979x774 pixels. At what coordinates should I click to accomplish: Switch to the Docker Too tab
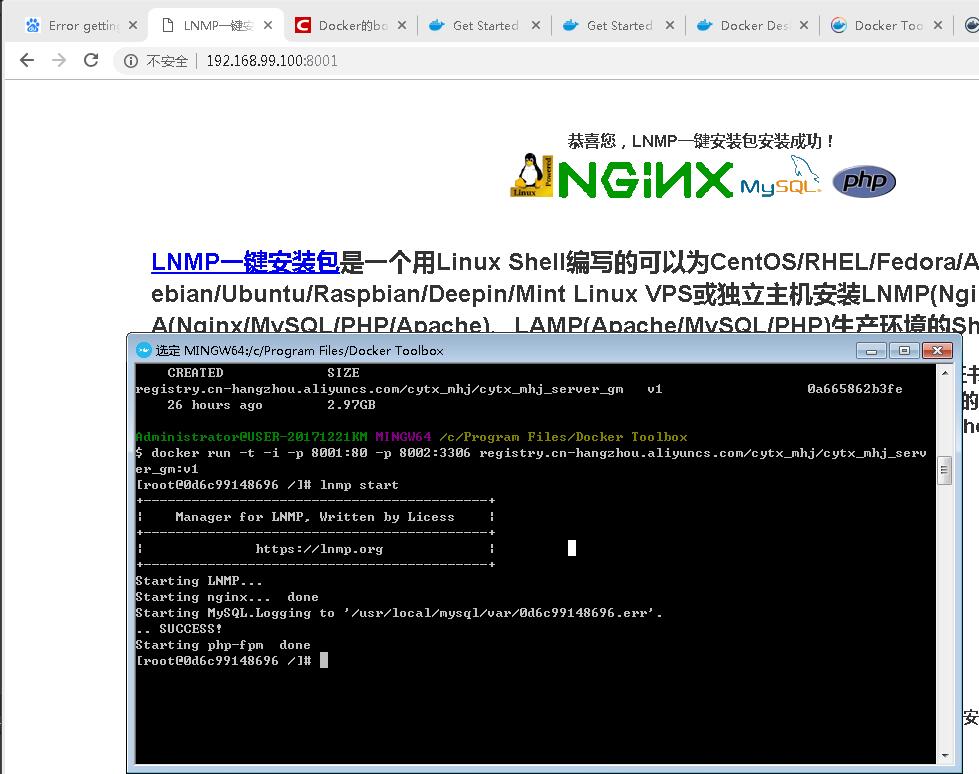tap(888, 26)
